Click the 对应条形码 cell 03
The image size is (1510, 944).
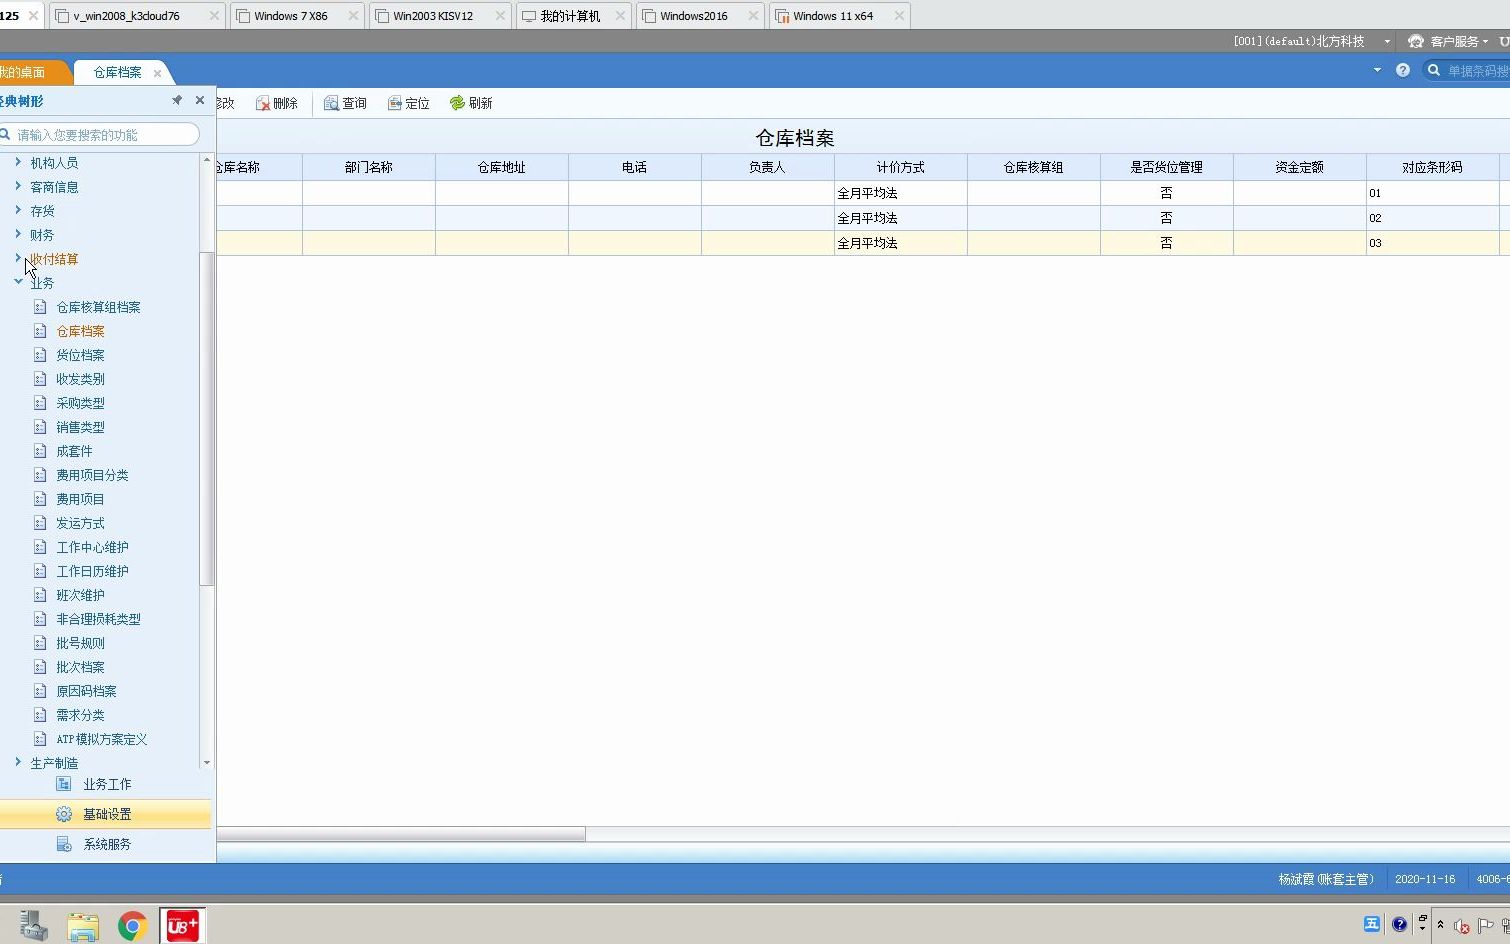click(1433, 243)
